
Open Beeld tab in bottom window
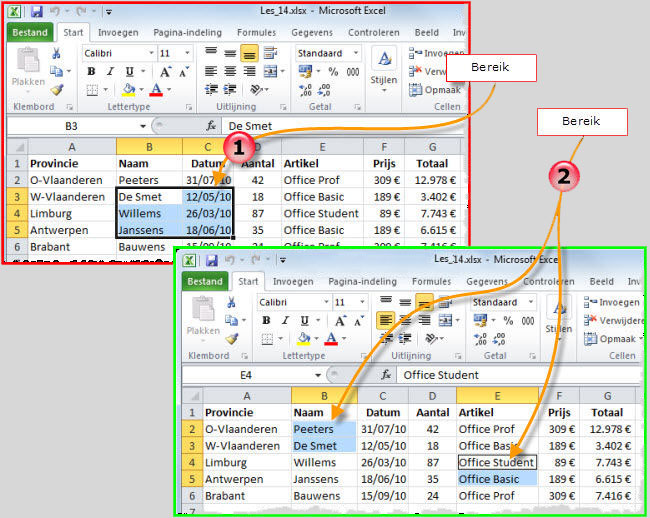coord(601,281)
